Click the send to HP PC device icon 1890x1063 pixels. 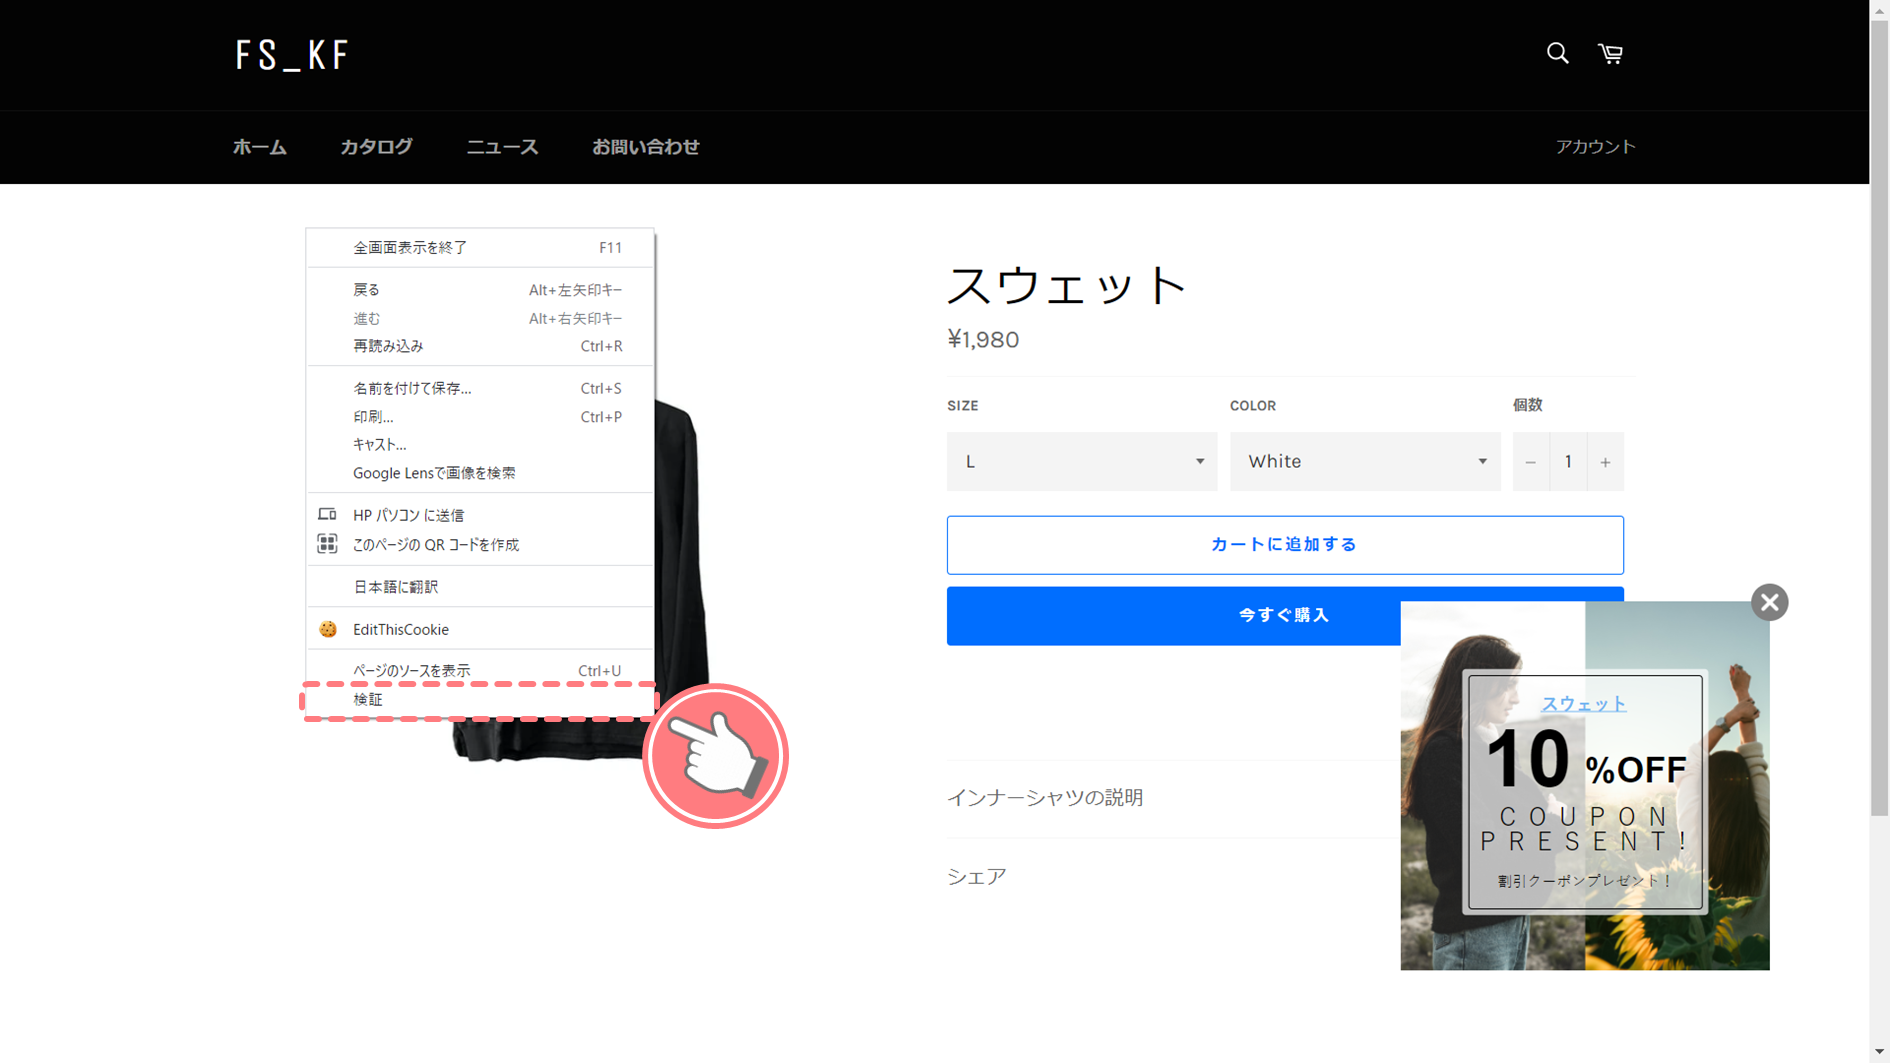327,514
